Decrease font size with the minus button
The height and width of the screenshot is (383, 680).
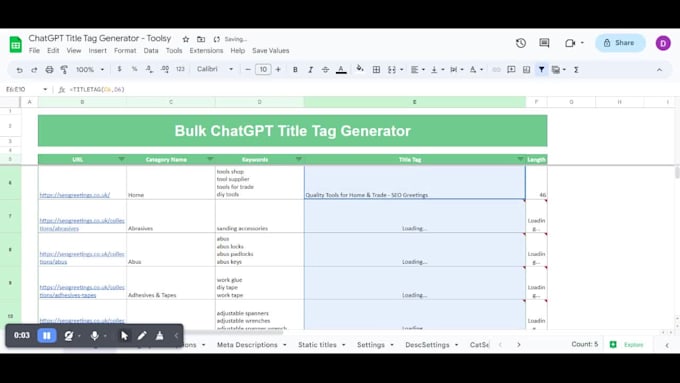(x=248, y=69)
